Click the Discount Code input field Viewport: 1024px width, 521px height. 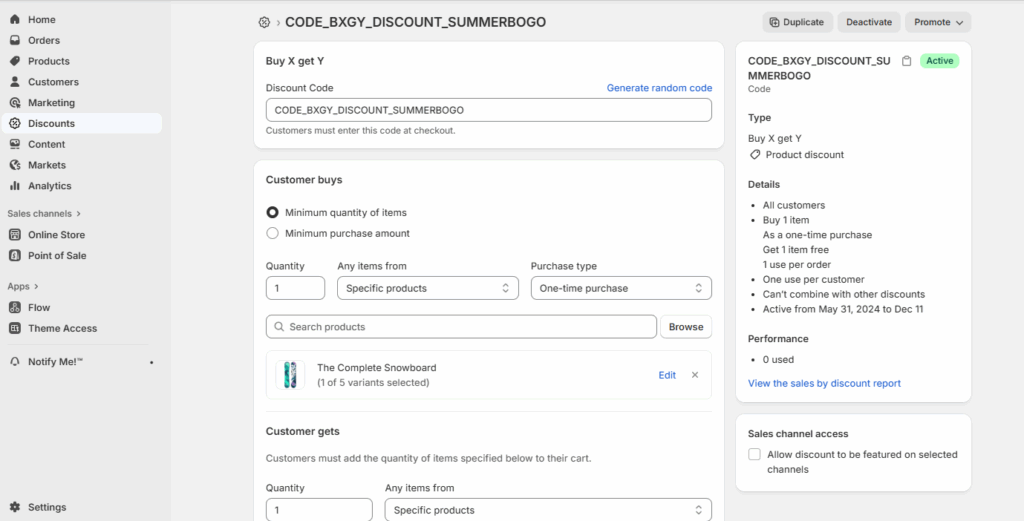click(x=488, y=110)
